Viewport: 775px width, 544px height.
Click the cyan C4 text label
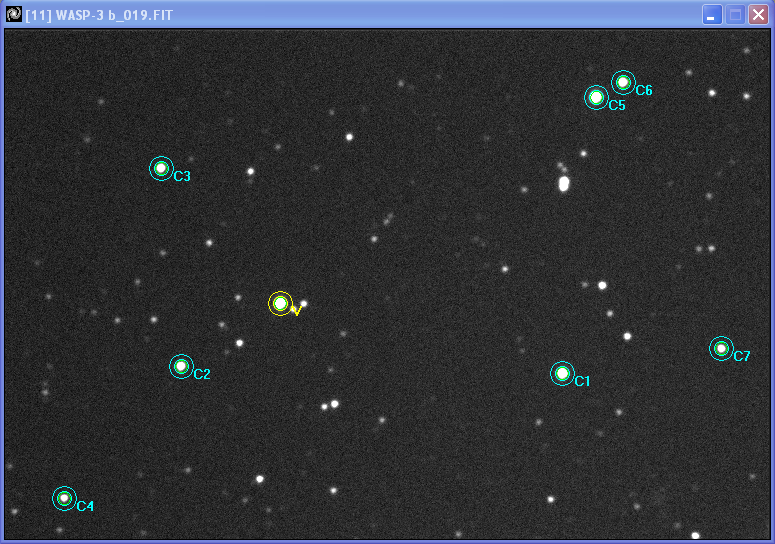point(85,507)
